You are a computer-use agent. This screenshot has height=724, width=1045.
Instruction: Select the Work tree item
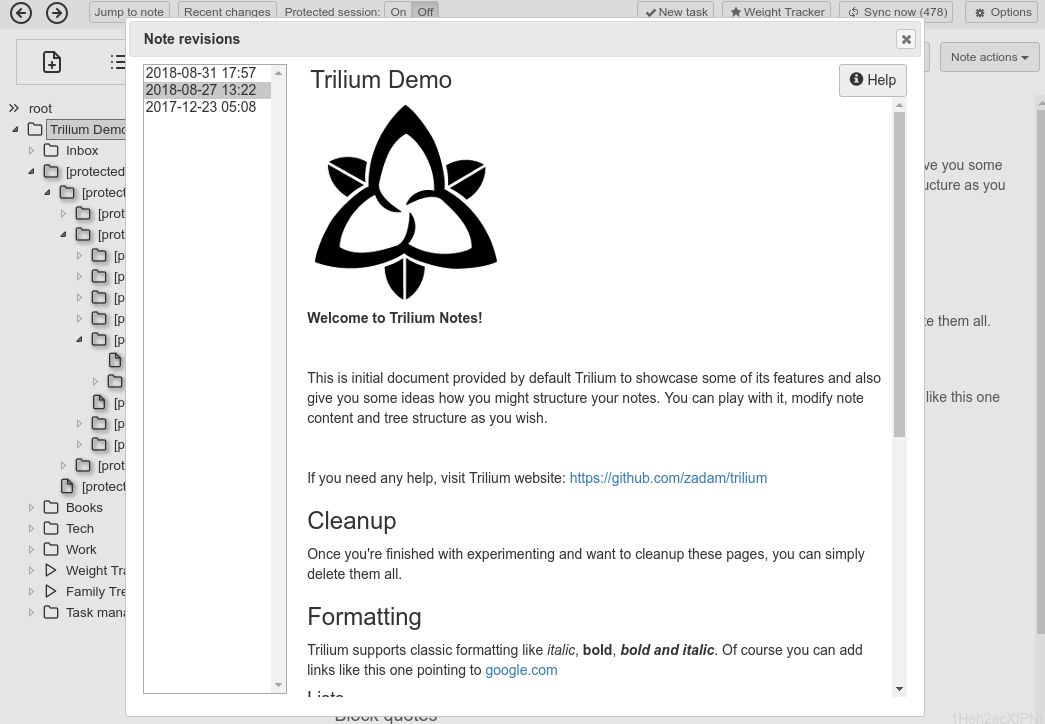pos(81,549)
